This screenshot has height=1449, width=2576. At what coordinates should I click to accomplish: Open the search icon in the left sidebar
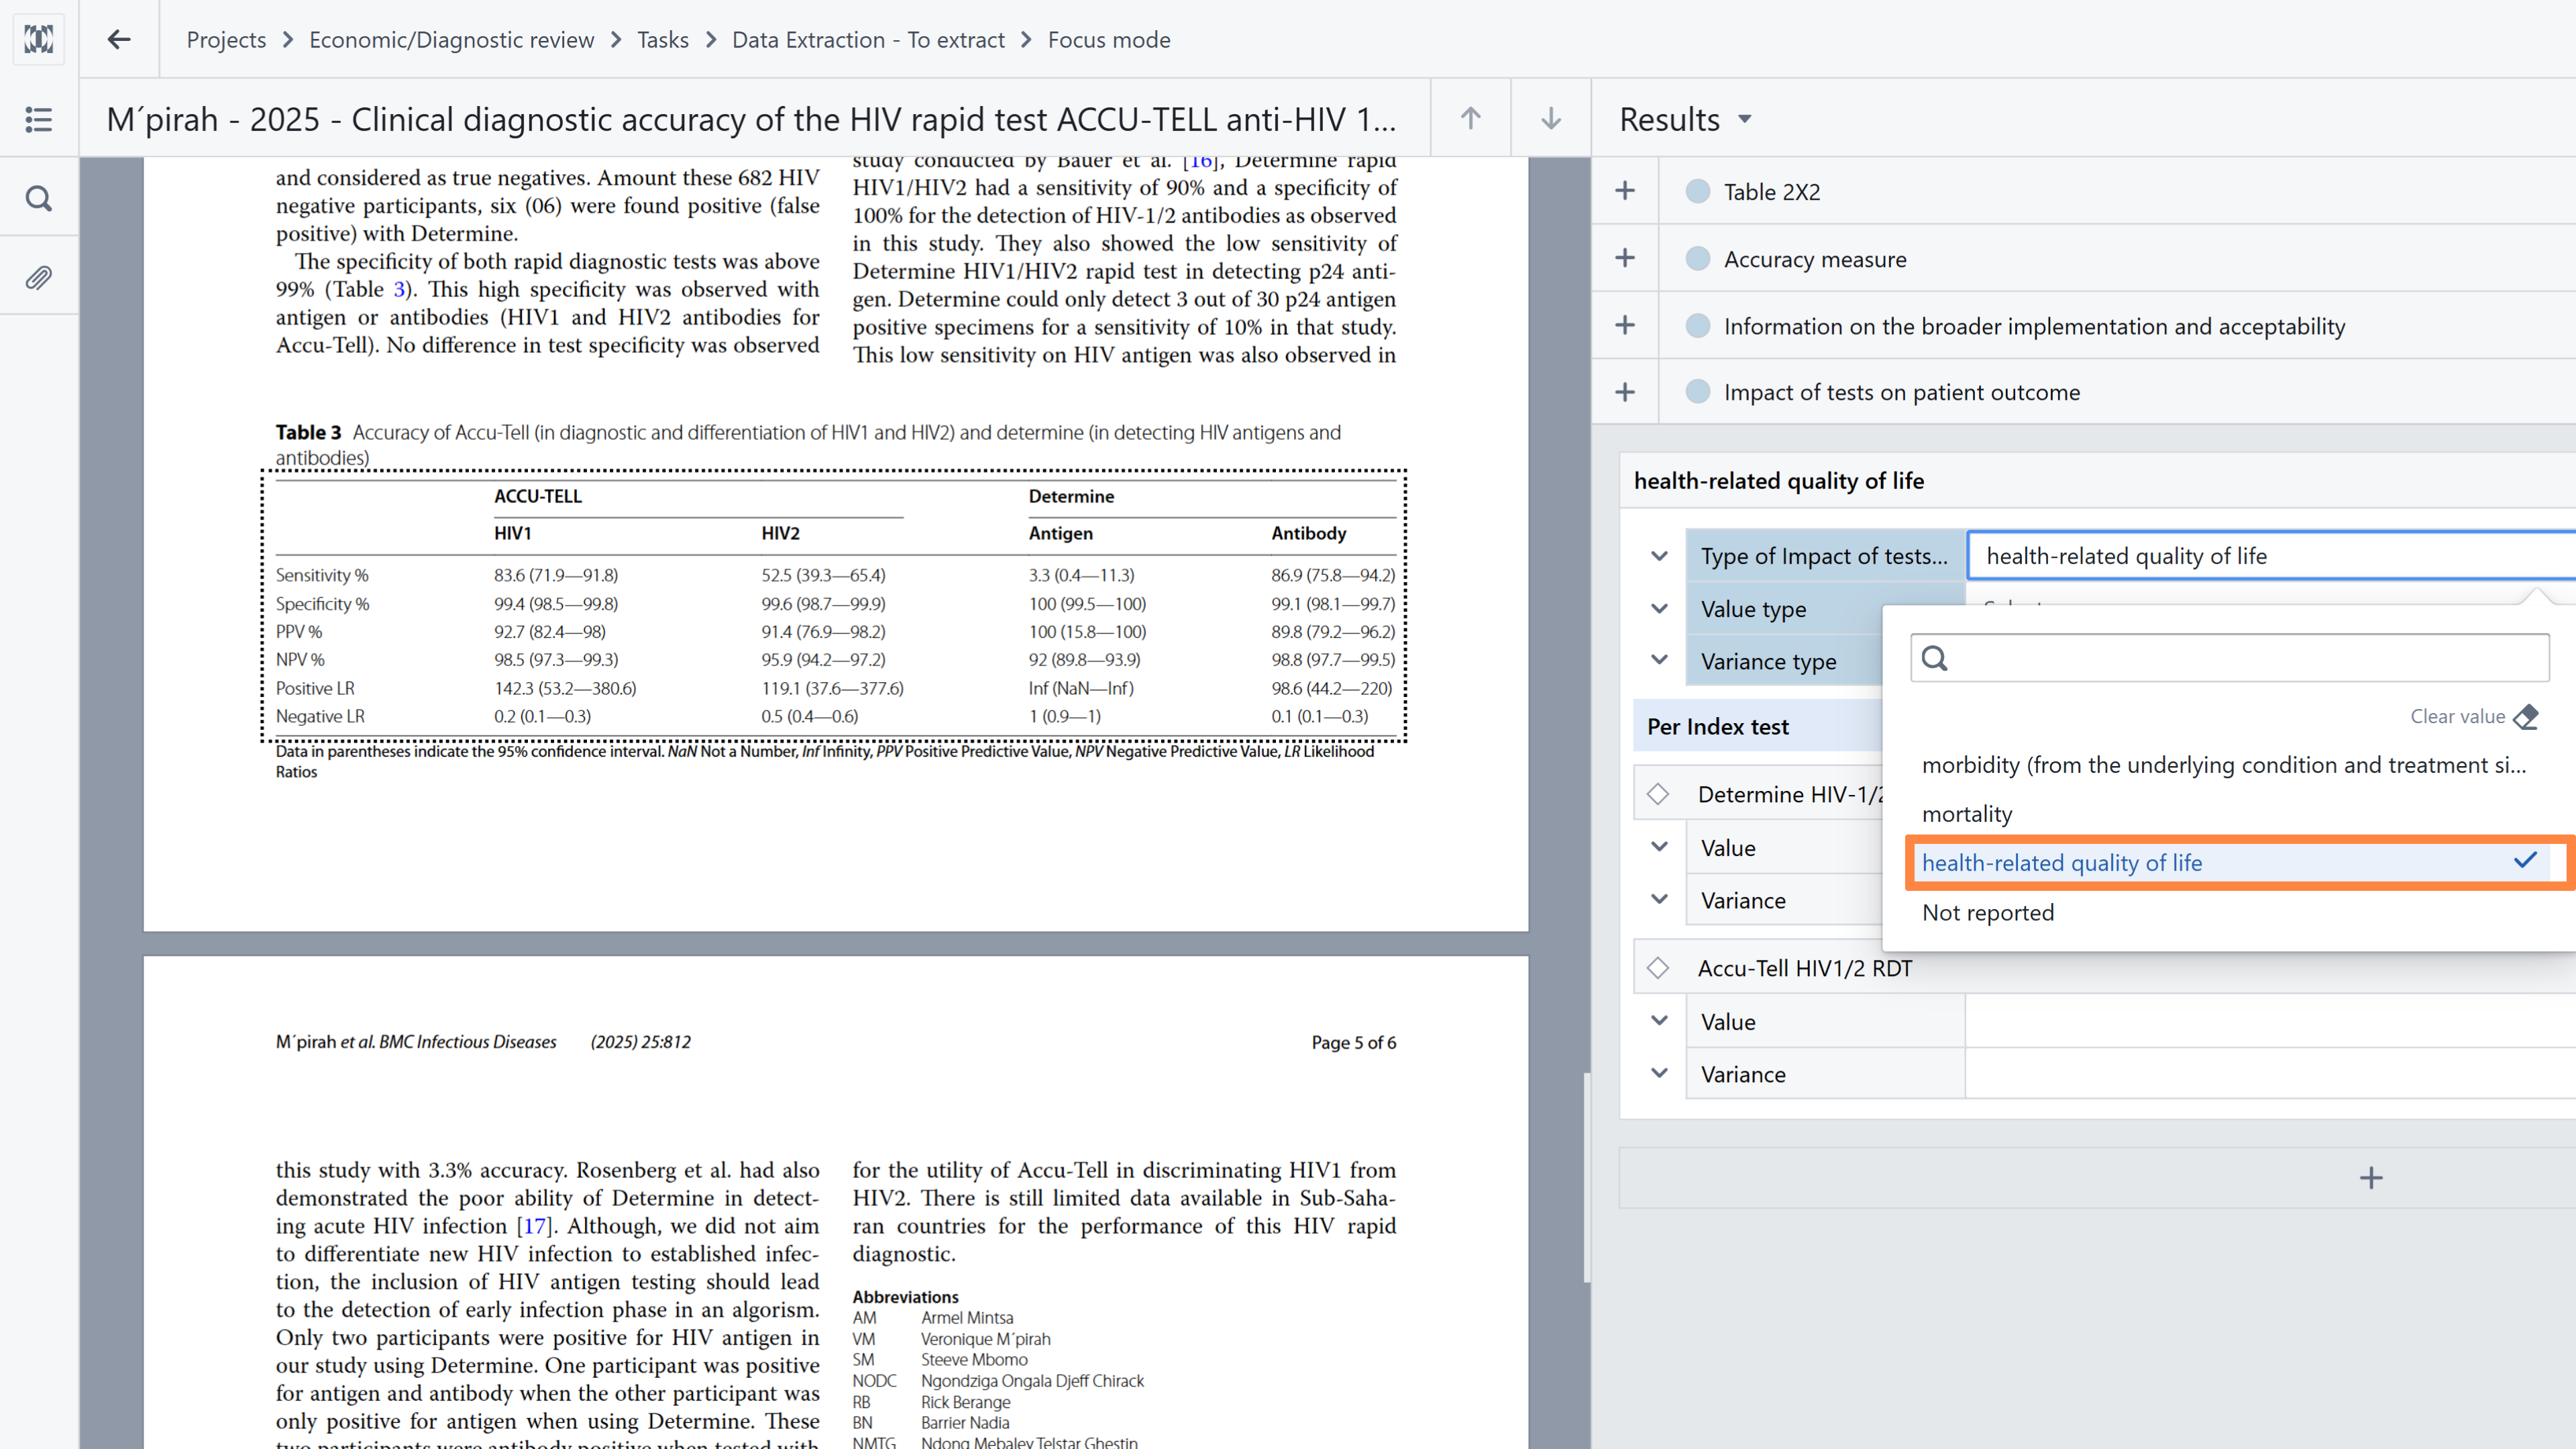pos(39,198)
